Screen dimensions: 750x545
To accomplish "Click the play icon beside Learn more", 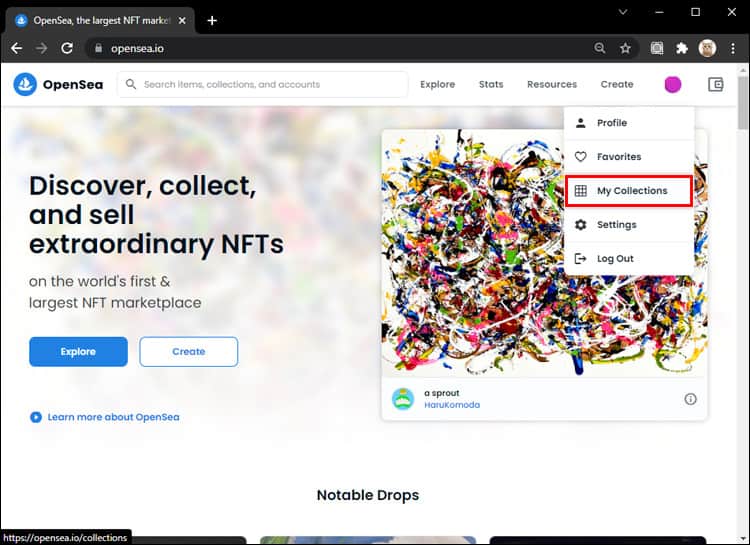I will point(36,417).
